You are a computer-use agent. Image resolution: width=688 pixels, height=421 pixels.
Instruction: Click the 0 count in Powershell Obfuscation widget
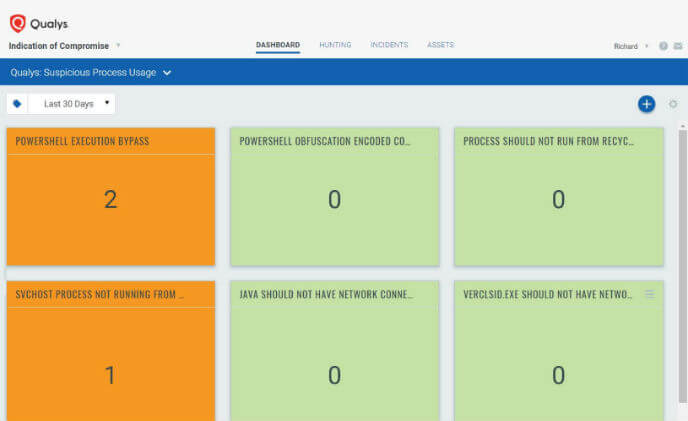coord(334,199)
